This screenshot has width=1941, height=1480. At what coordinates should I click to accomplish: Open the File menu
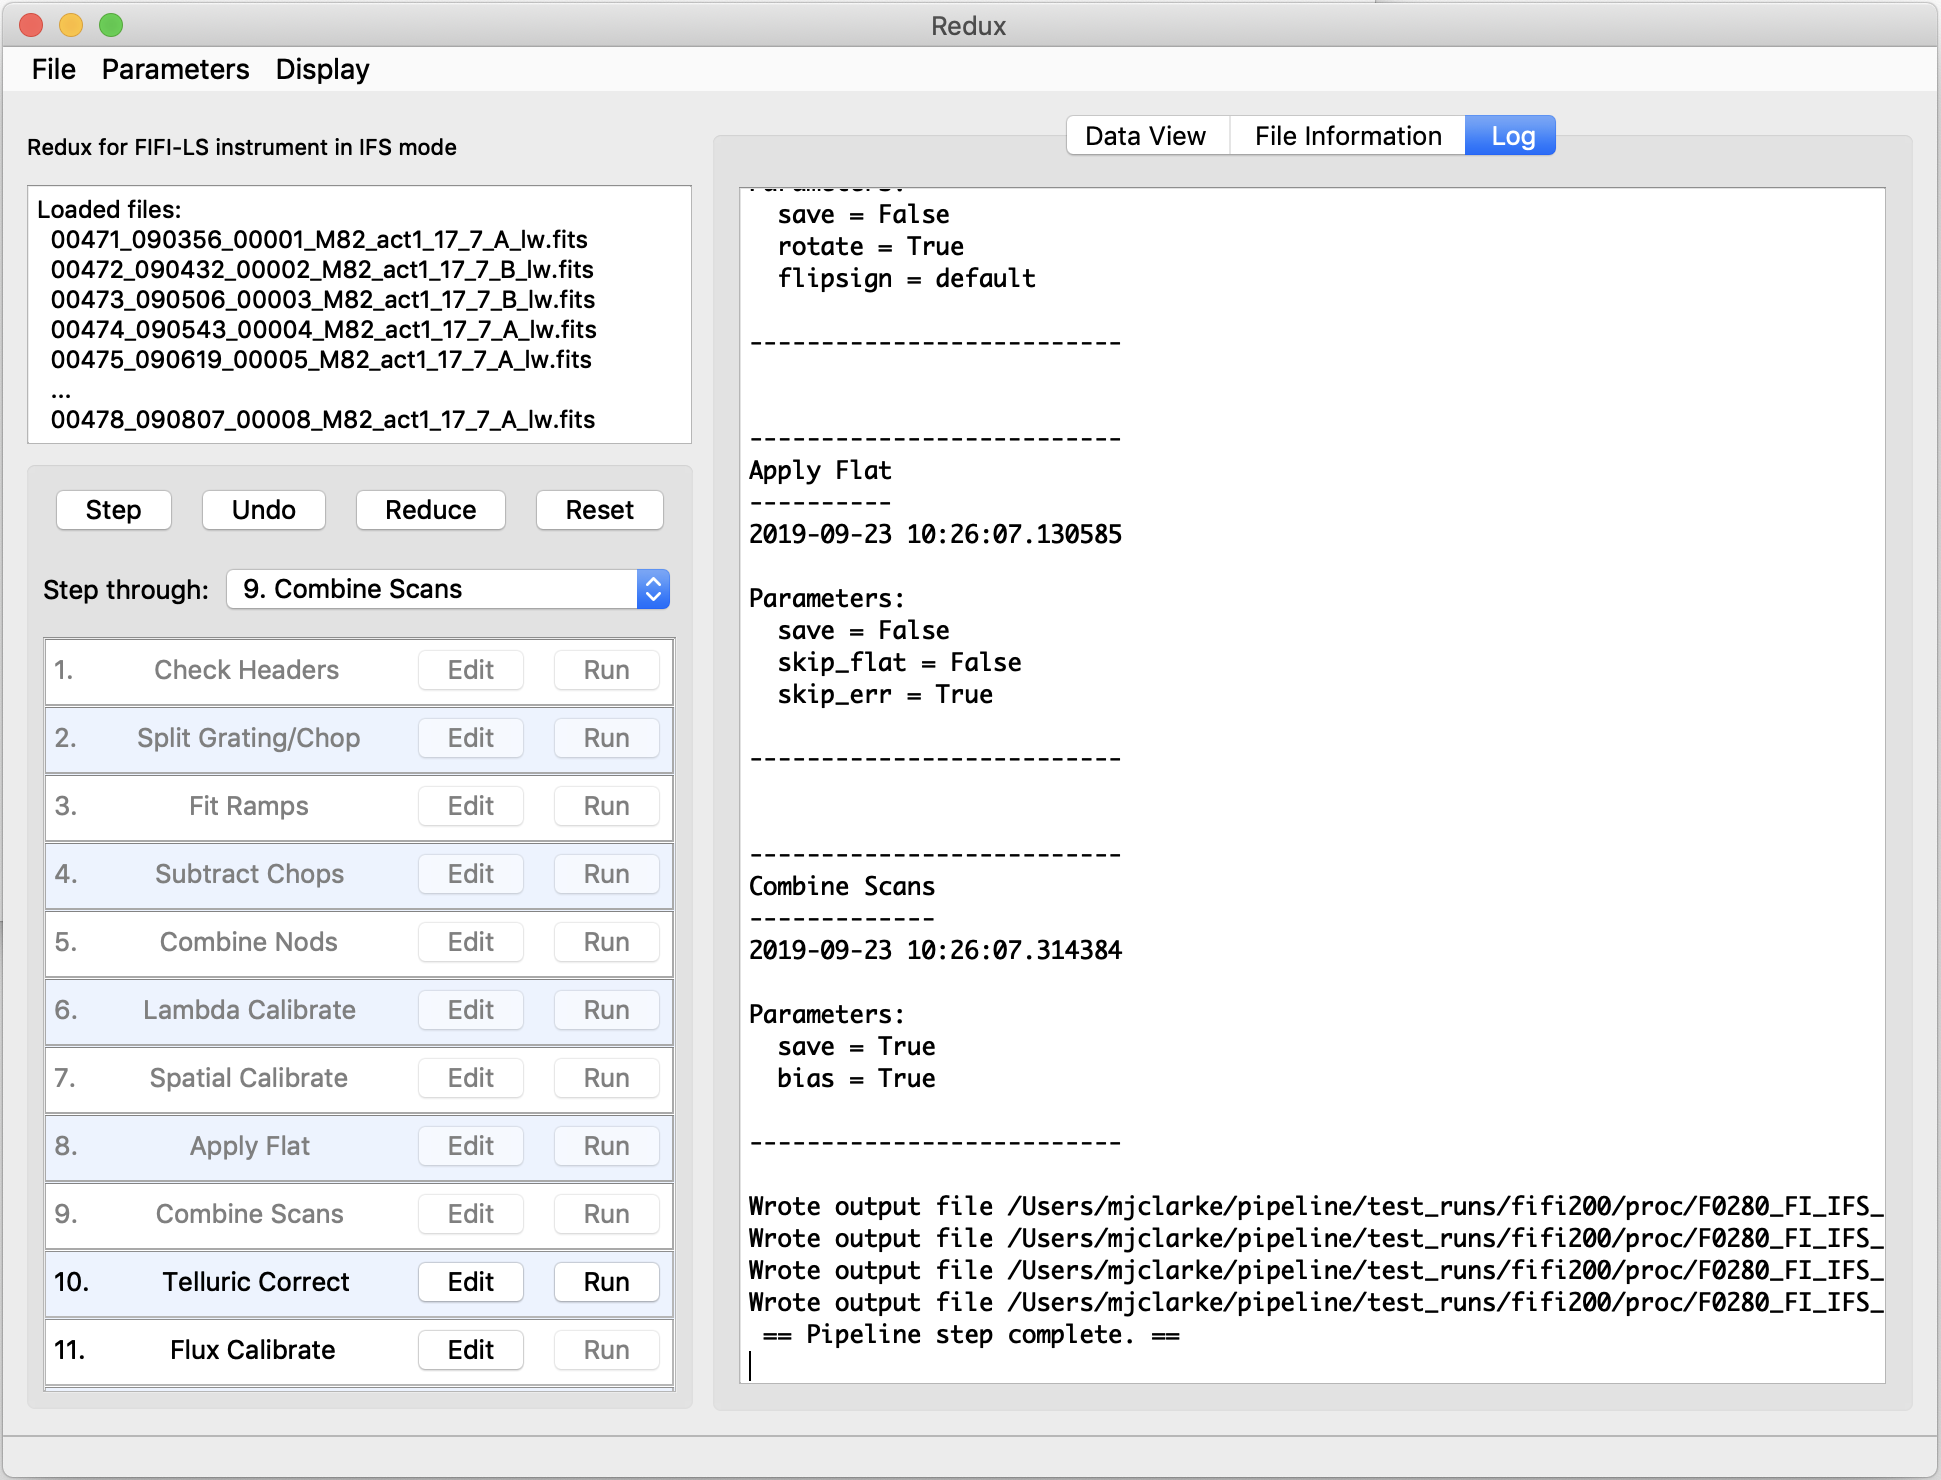point(54,70)
